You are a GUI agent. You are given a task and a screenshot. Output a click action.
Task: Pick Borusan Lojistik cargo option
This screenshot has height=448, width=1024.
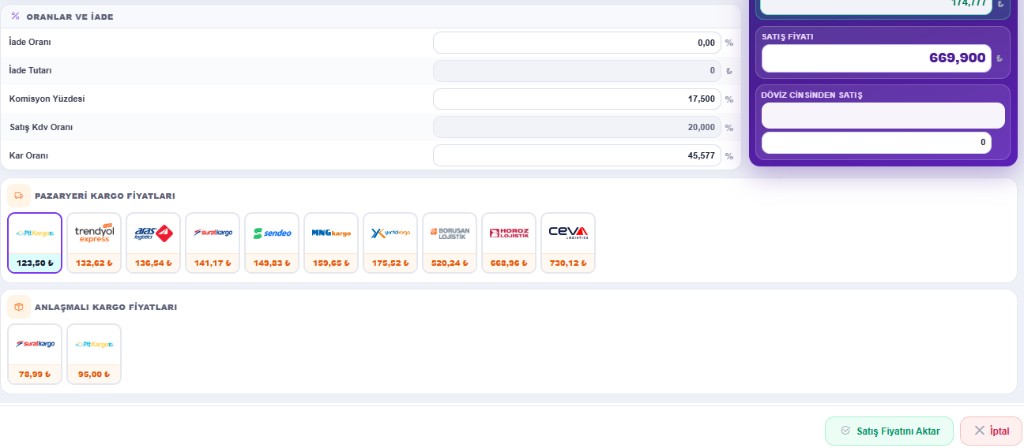point(449,243)
